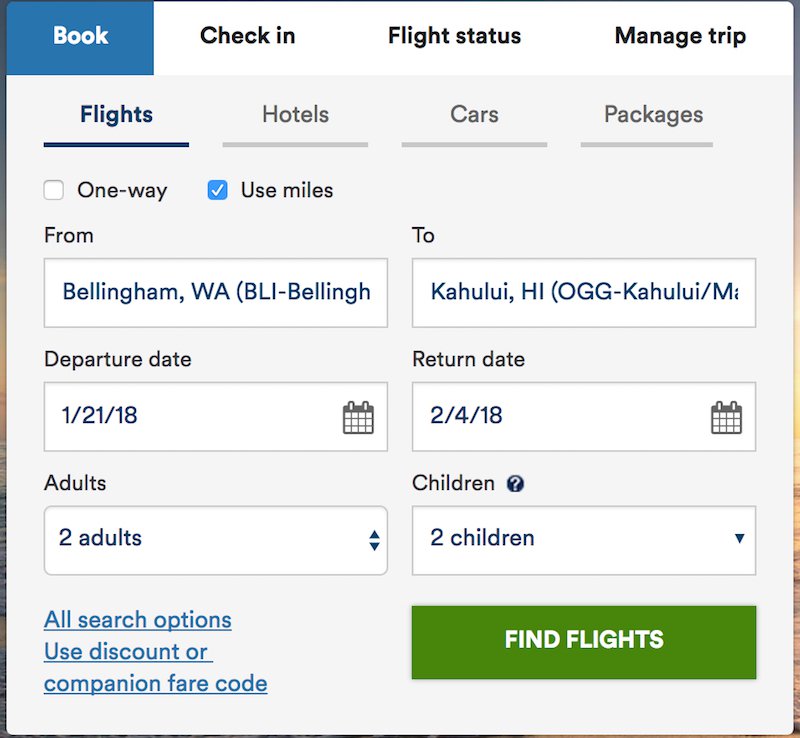Open the Manage trip tab
Screen dimensions: 800x738
click(680, 36)
